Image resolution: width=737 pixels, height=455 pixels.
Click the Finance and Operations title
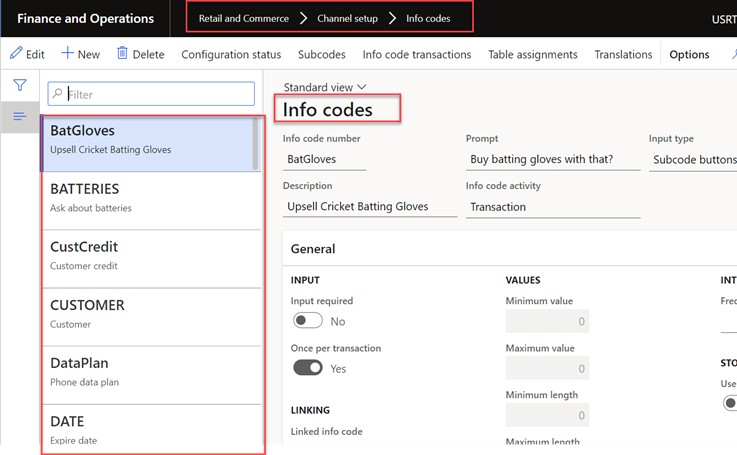coord(86,18)
